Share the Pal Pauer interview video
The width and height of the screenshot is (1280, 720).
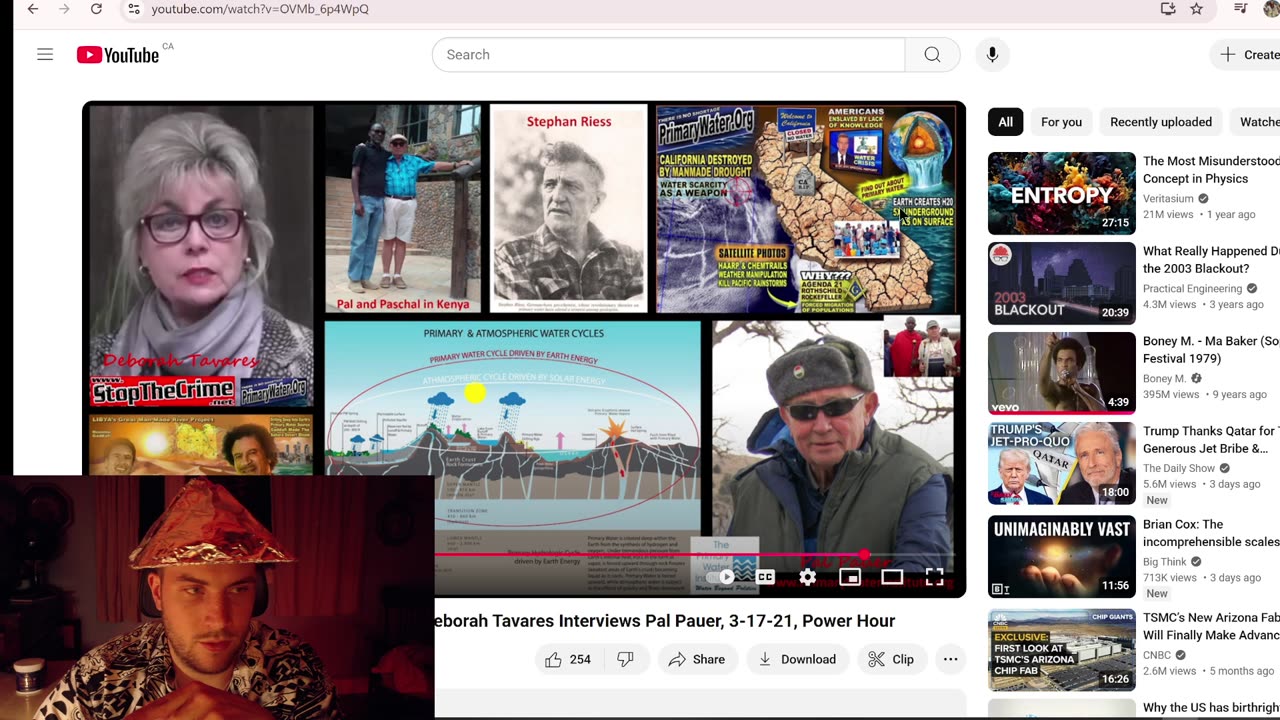(x=697, y=659)
